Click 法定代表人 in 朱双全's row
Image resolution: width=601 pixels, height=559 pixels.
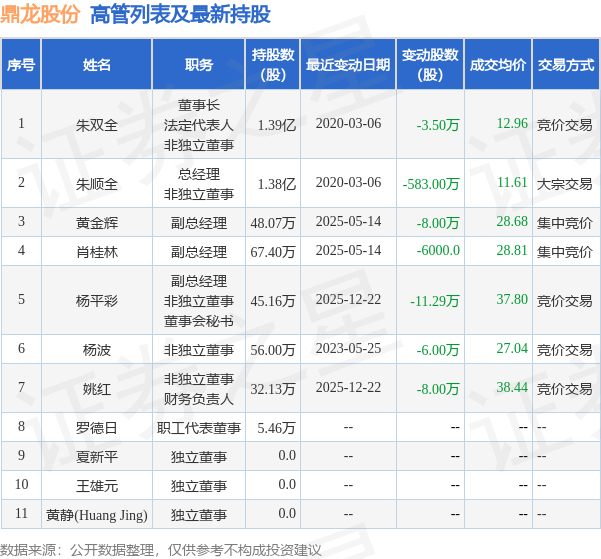(199, 125)
